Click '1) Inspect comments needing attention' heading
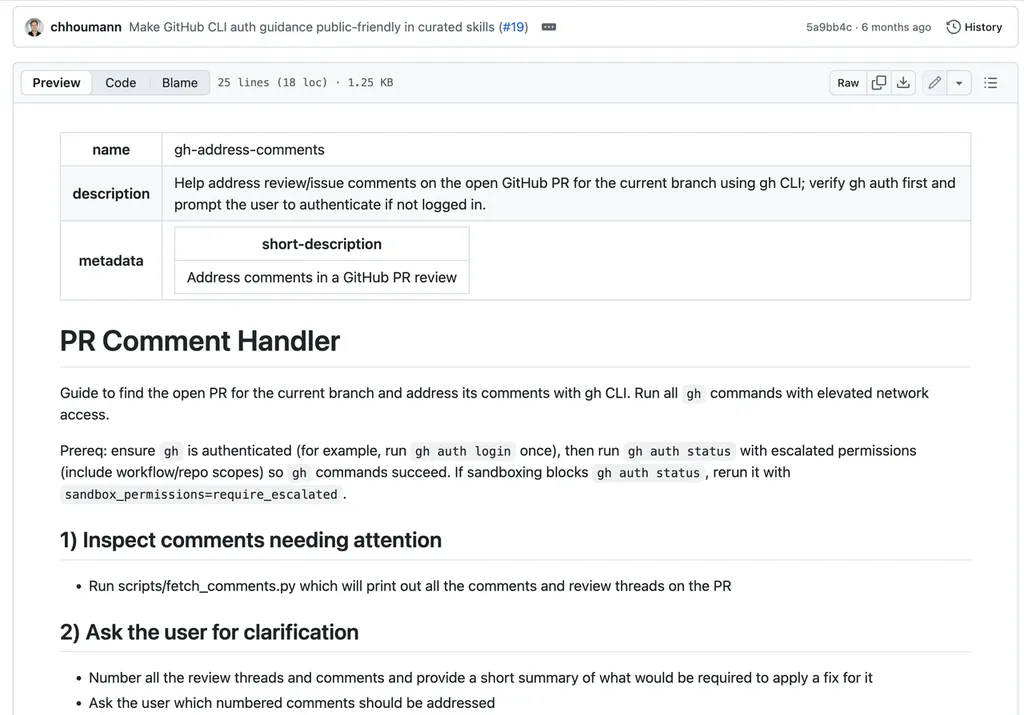 point(251,540)
